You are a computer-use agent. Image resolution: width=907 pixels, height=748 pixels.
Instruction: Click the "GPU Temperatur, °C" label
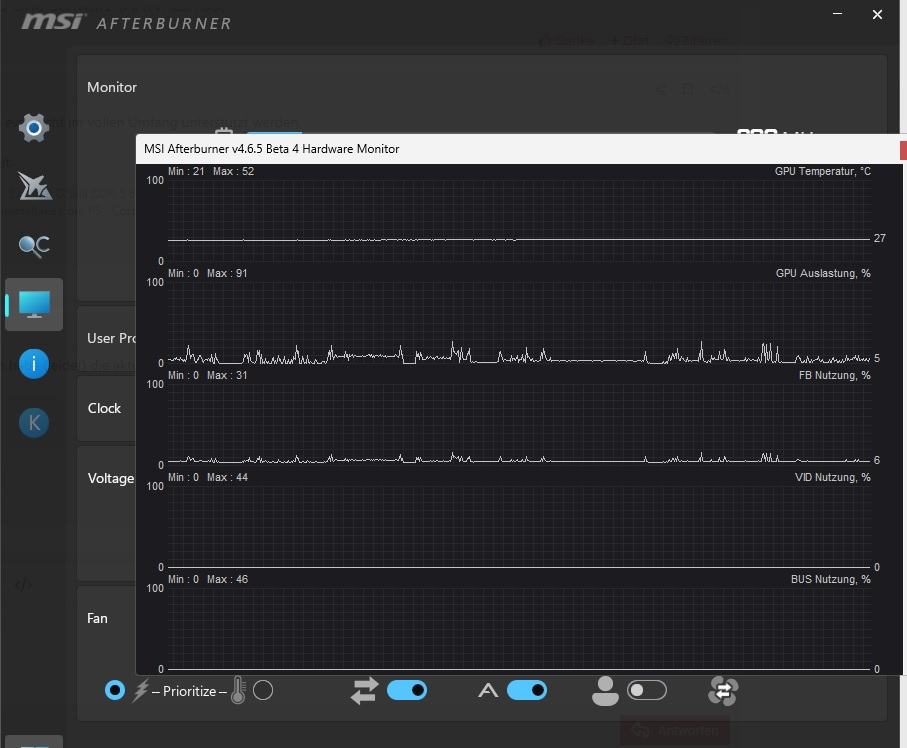coord(823,171)
